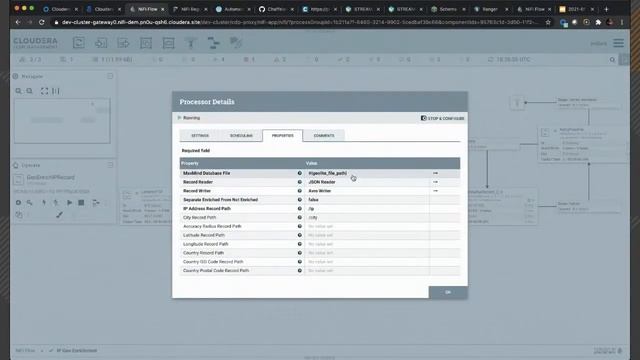
Task: Start the processor with the play icon
Action: coord(69,202)
